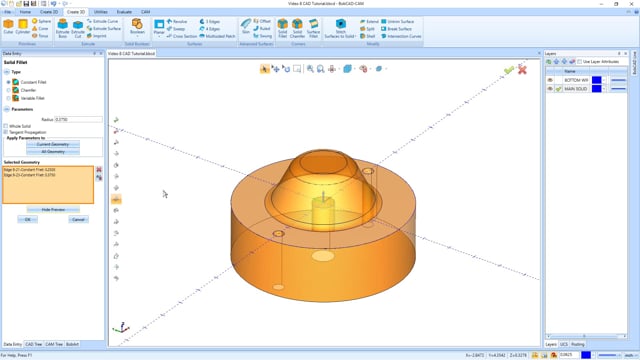This screenshot has width=640, height=360.
Task: Open the Planar surface dropdown
Action: pos(159,37)
